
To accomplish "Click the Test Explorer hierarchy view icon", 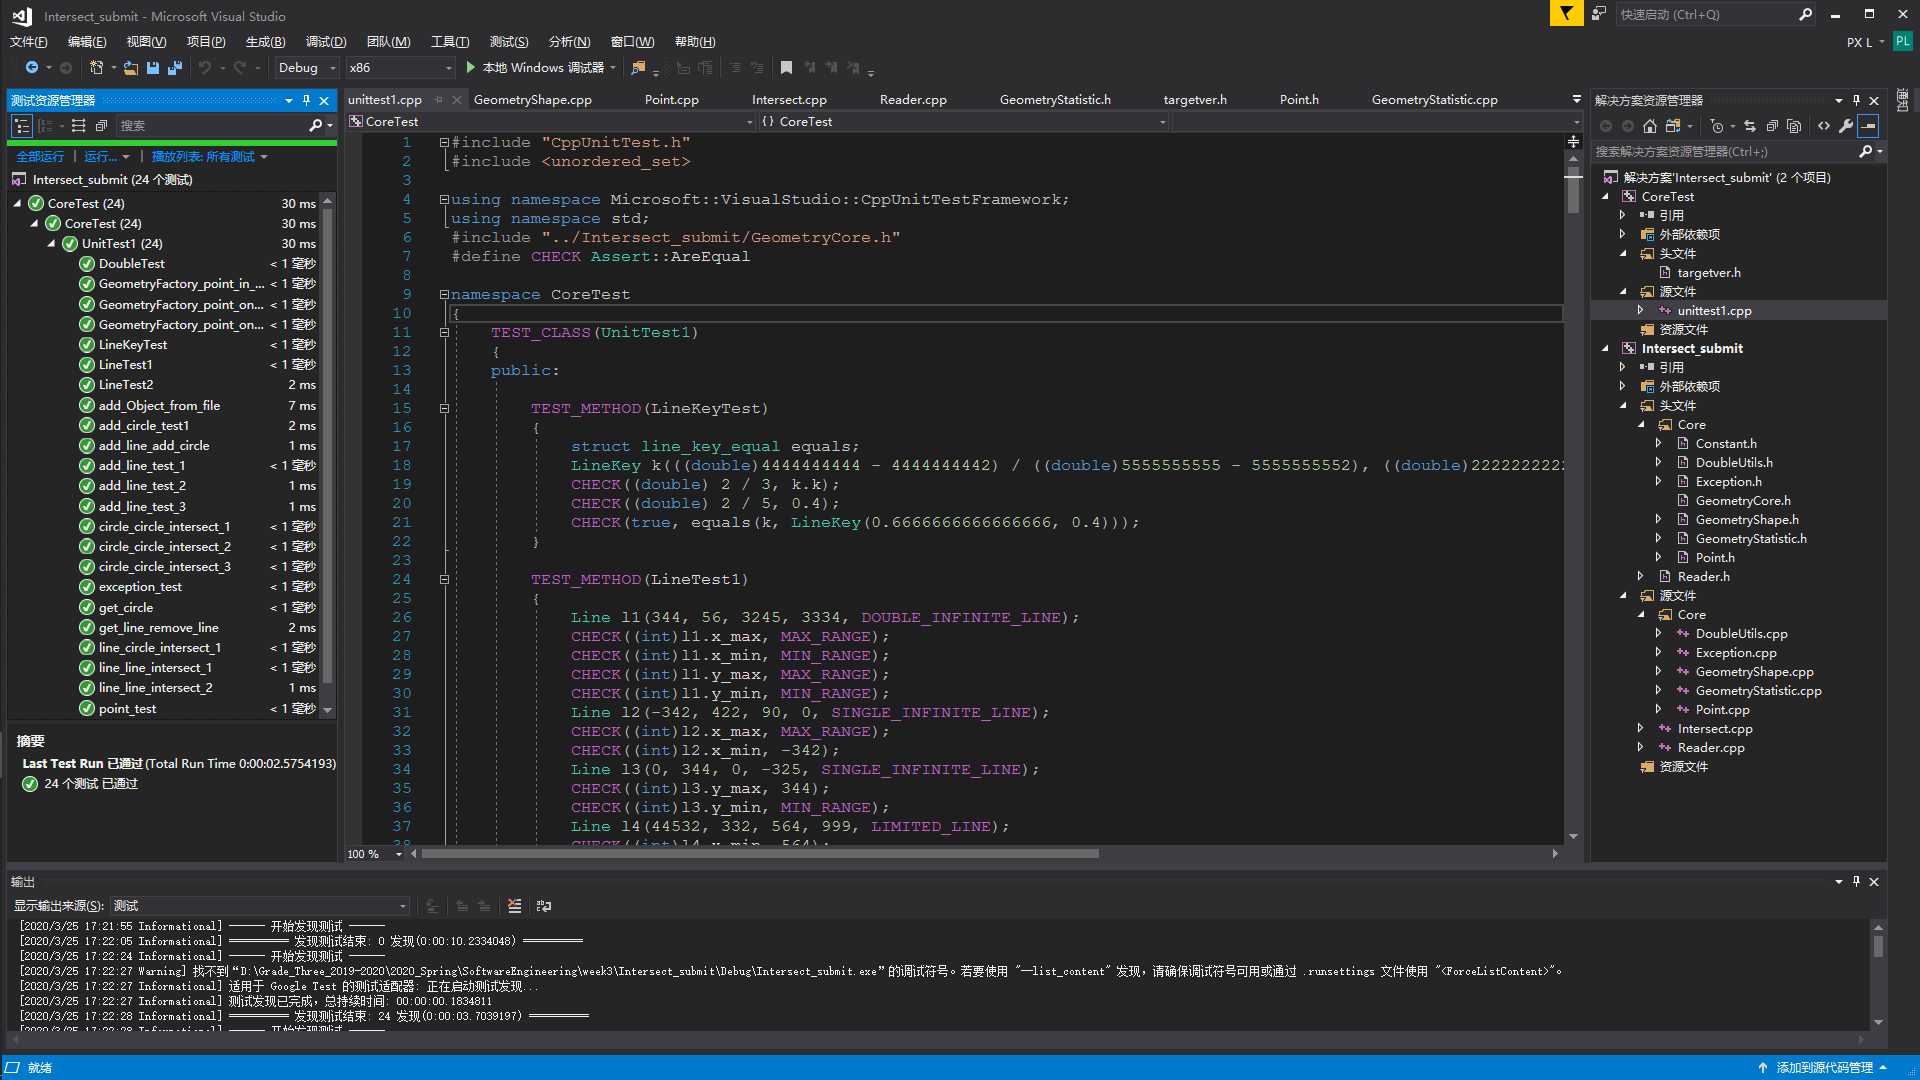I will click(x=21, y=126).
